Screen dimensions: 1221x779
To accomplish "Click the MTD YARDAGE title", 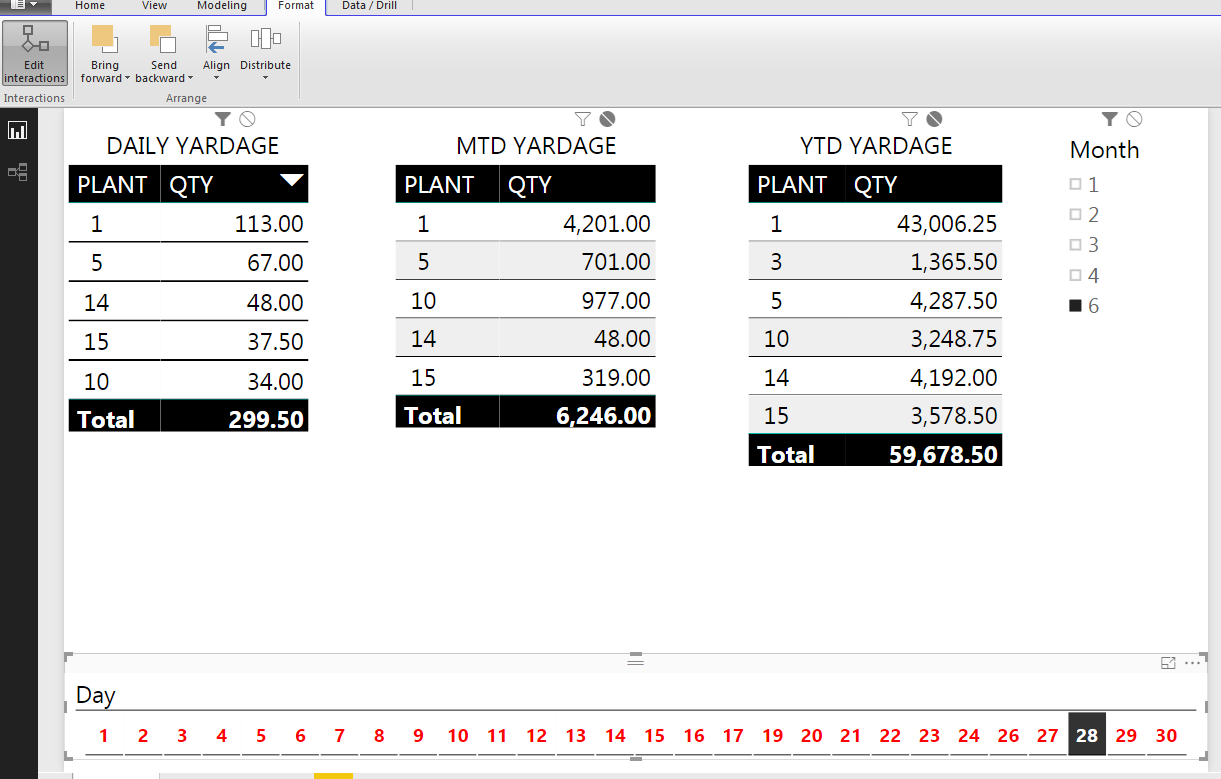I will 536,146.
